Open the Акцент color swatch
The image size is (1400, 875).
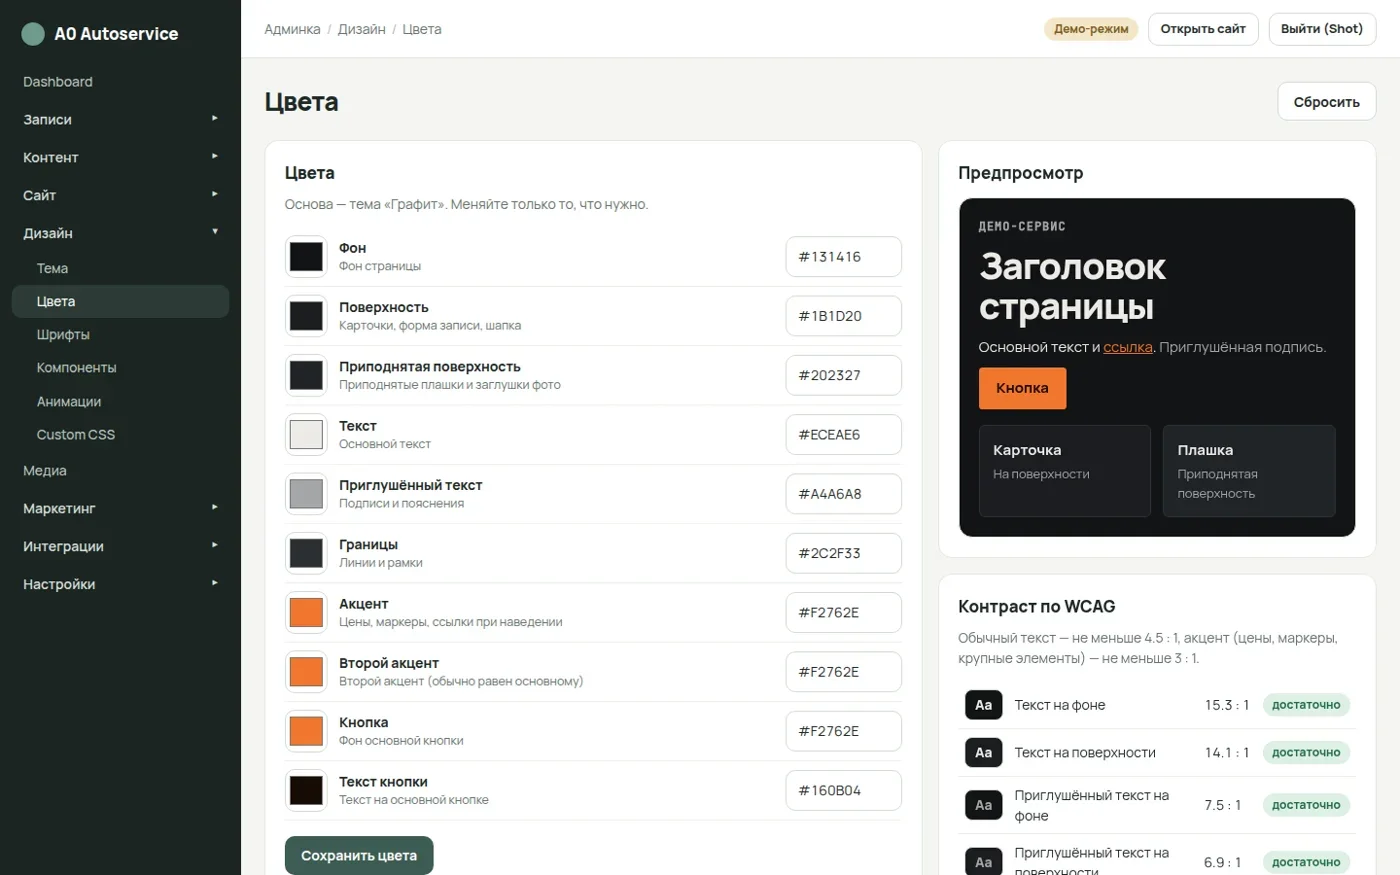306,613
